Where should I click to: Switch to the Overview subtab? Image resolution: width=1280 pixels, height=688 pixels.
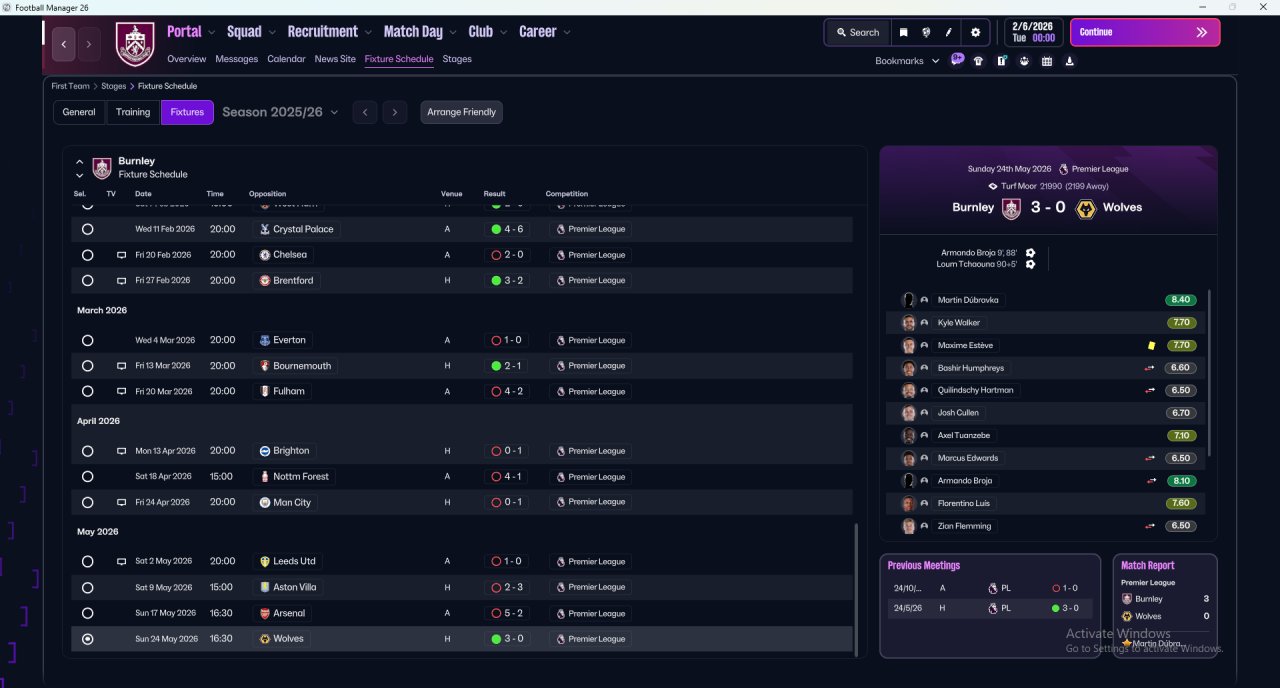point(187,59)
